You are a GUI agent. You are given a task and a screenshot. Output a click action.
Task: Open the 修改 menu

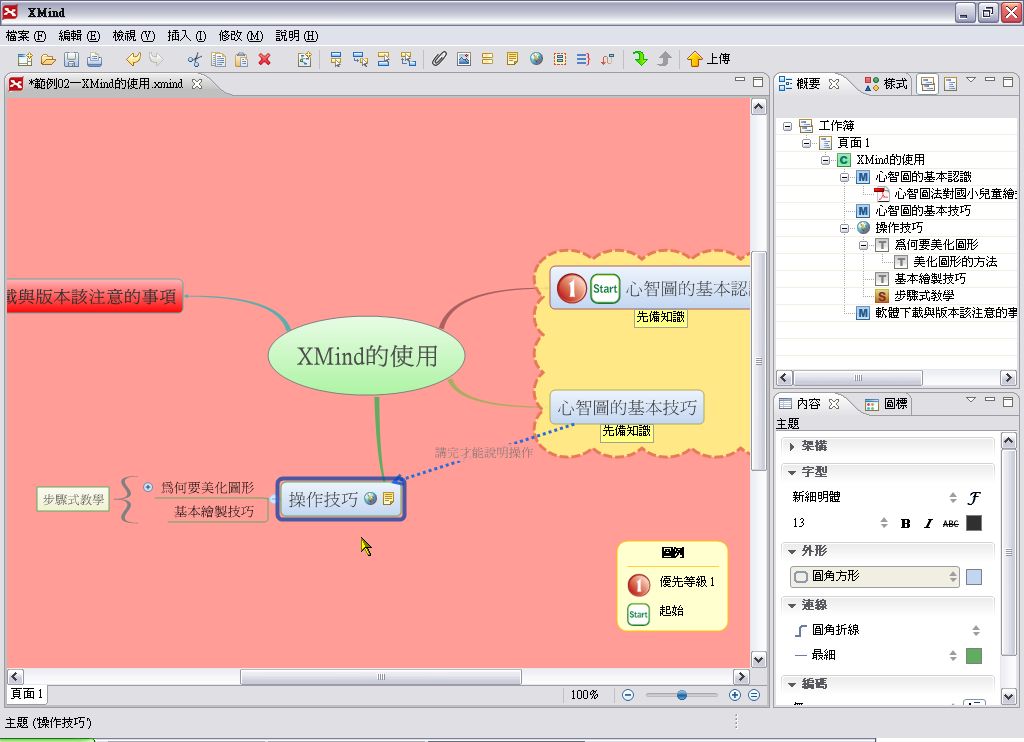pyautogui.click(x=240, y=36)
